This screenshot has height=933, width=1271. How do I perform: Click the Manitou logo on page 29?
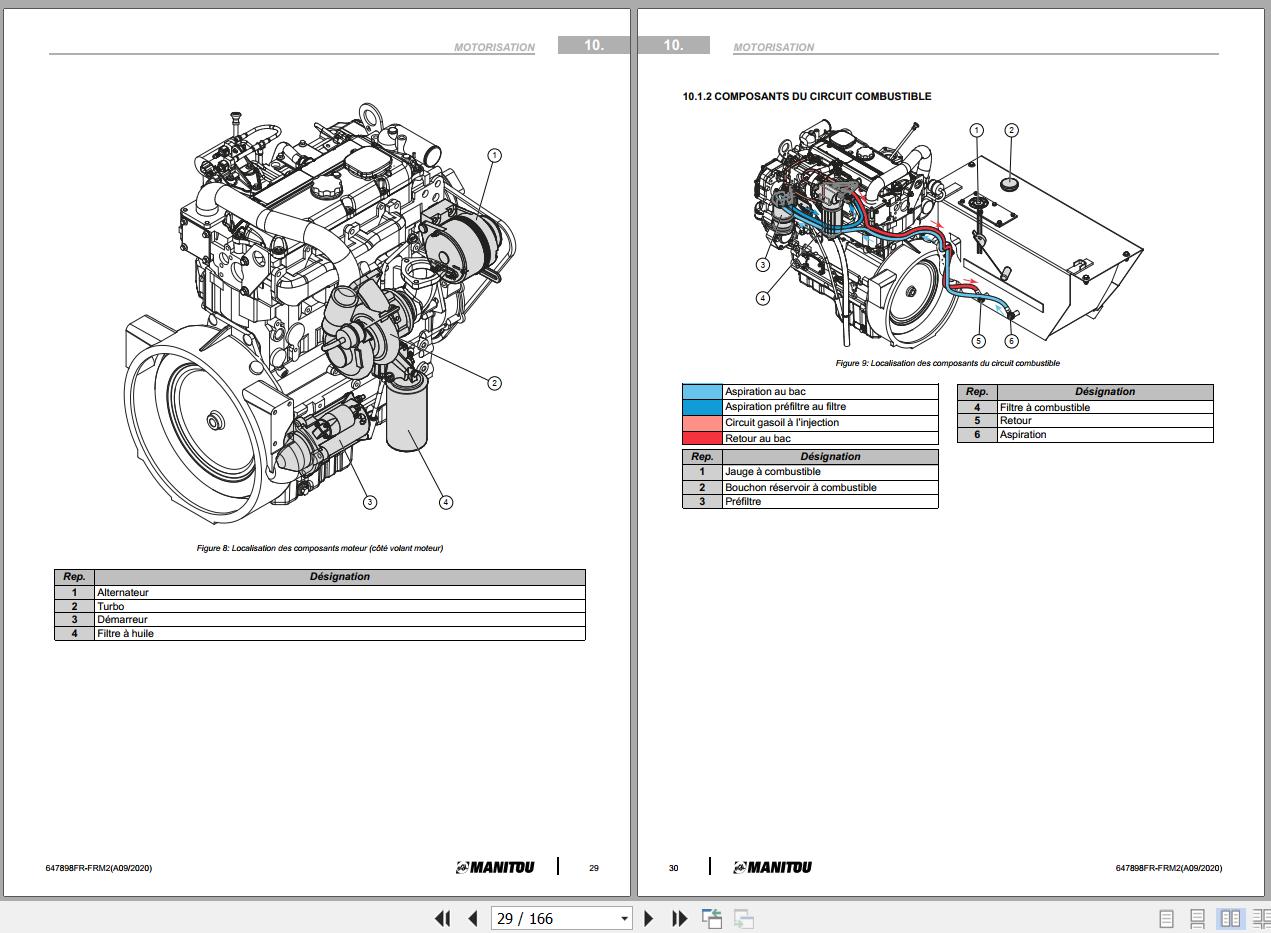(495, 867)
